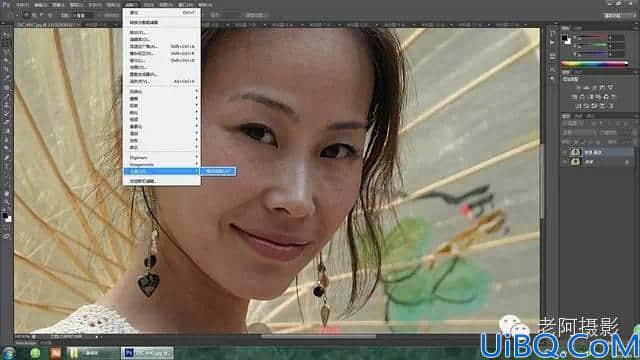The height and width of the screenshot is (360, 640).
Task: Hide the bottom 背景 layer
Action: [x=565, y=162]
